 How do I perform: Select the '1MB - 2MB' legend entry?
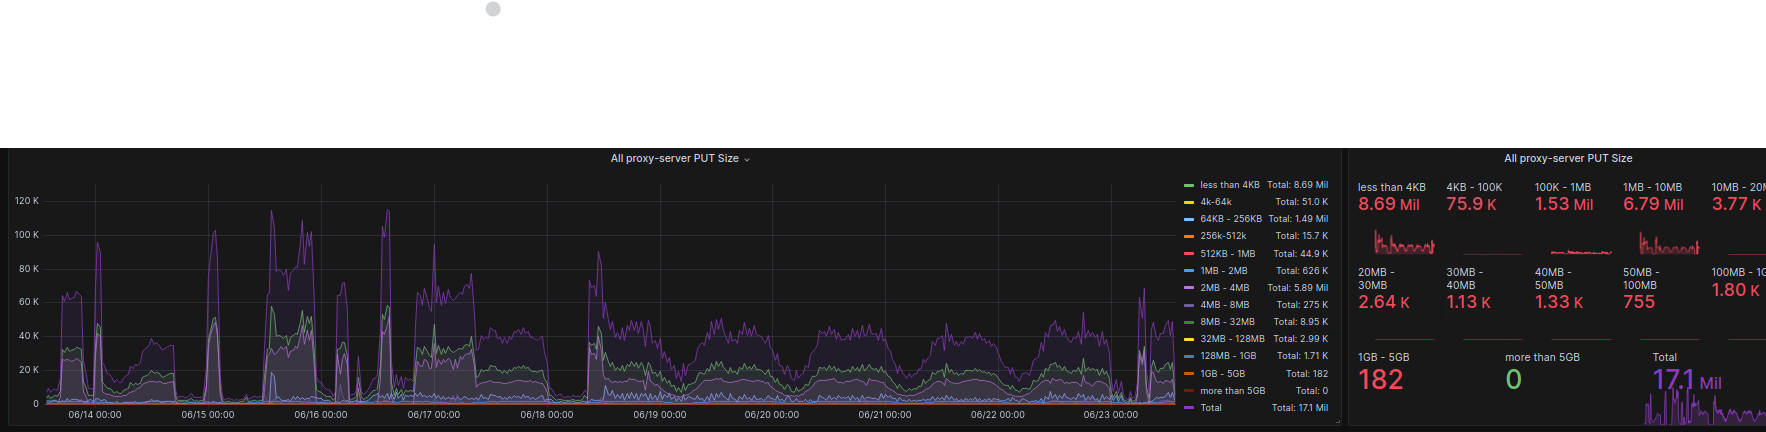[1224, 271]
